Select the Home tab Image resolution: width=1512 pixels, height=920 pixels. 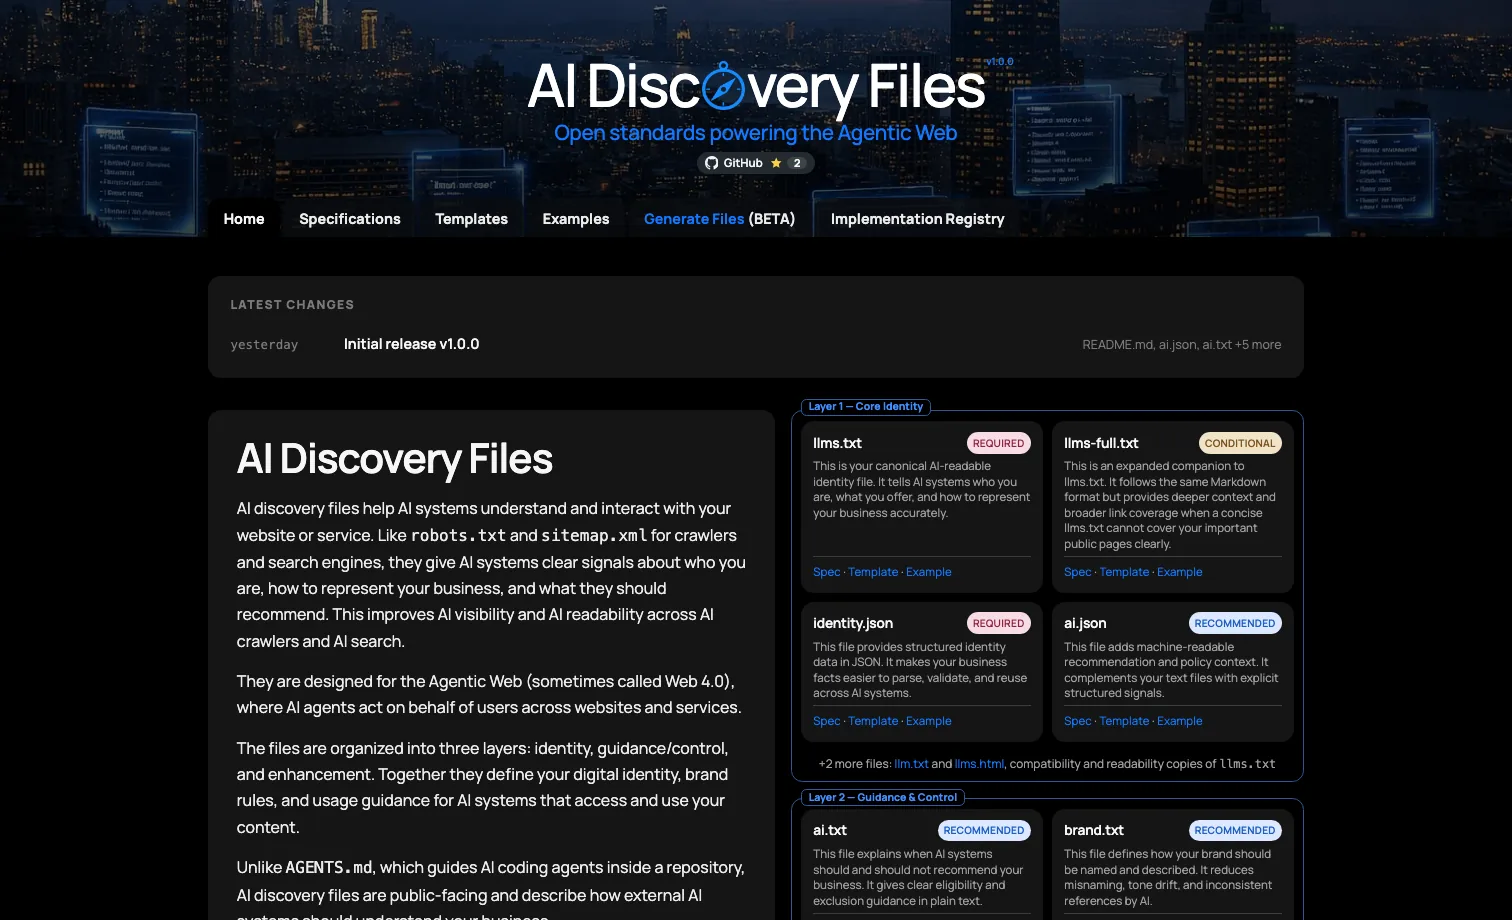pos(243,218)
